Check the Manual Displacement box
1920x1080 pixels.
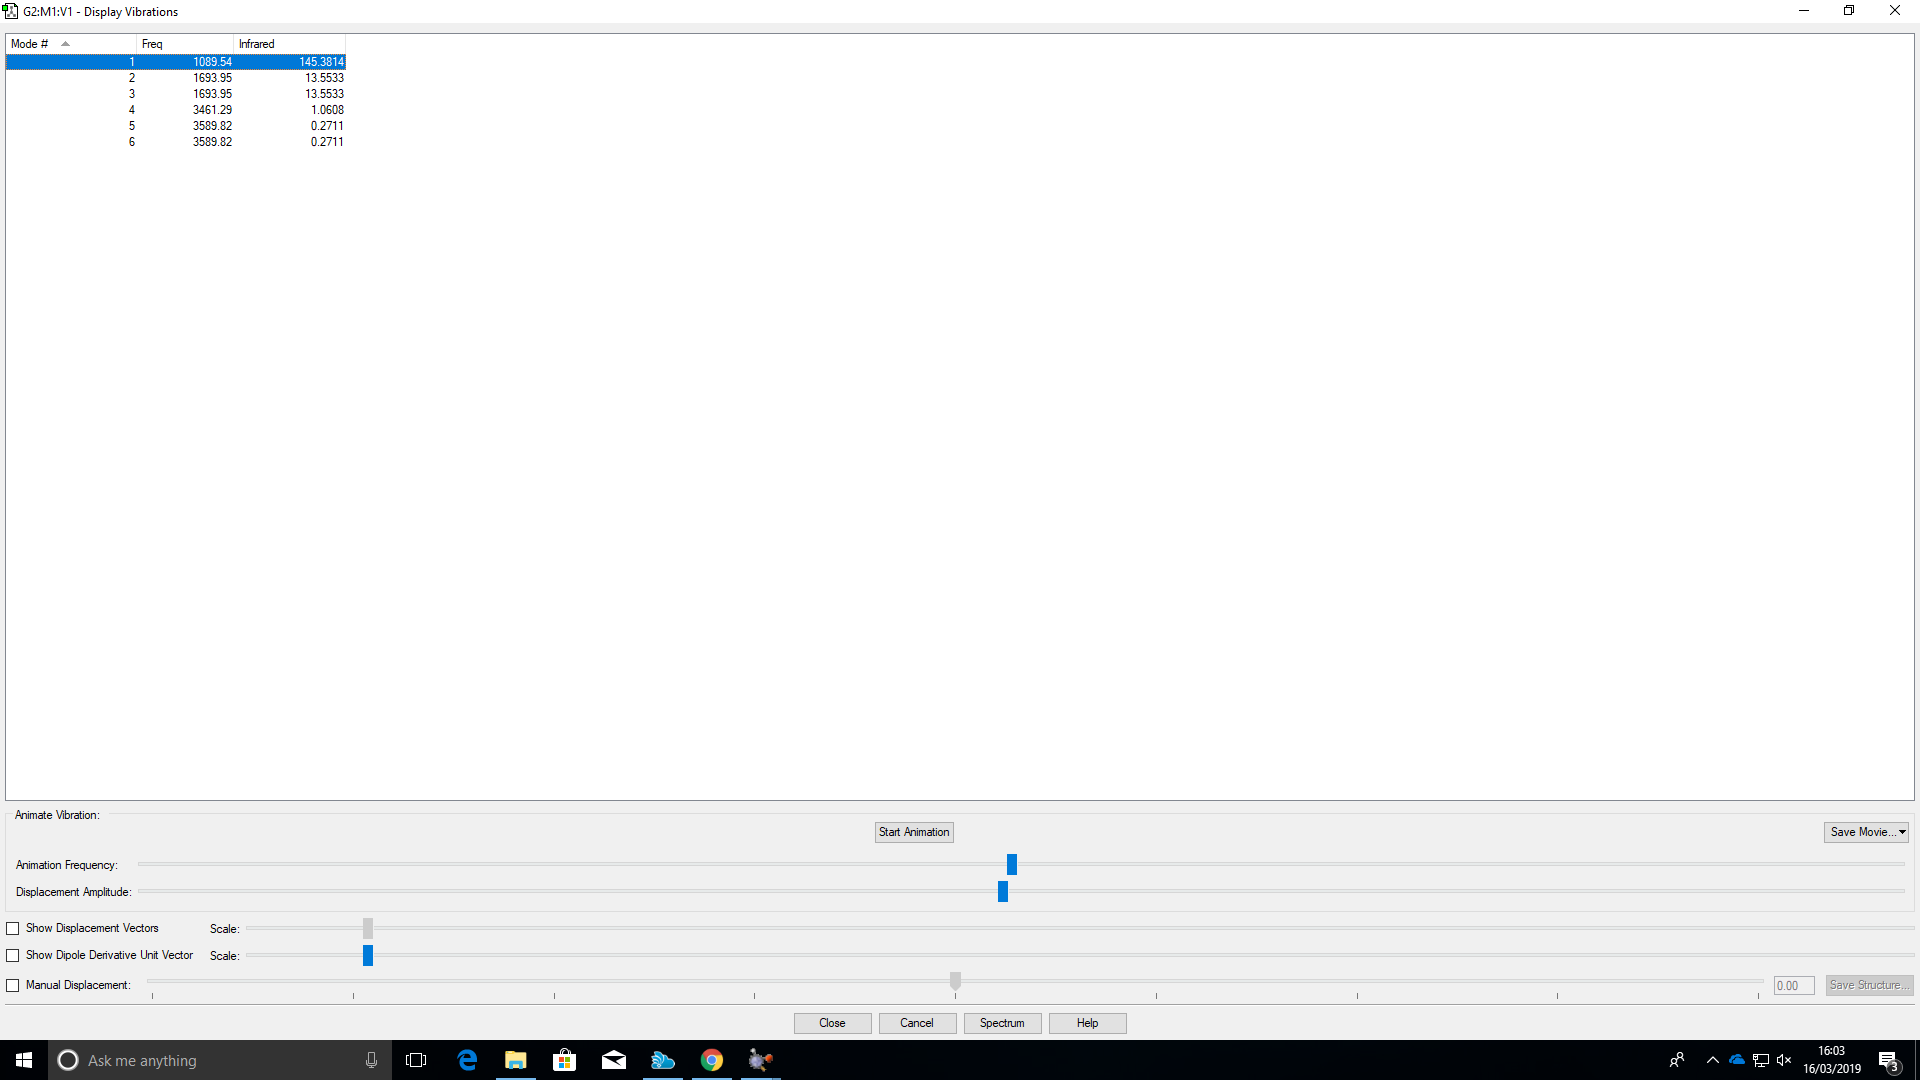(13, 986)
